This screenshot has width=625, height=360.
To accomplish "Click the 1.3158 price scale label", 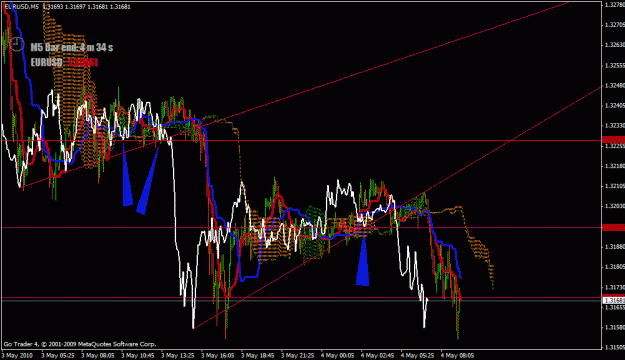I will tap(614, 327).
